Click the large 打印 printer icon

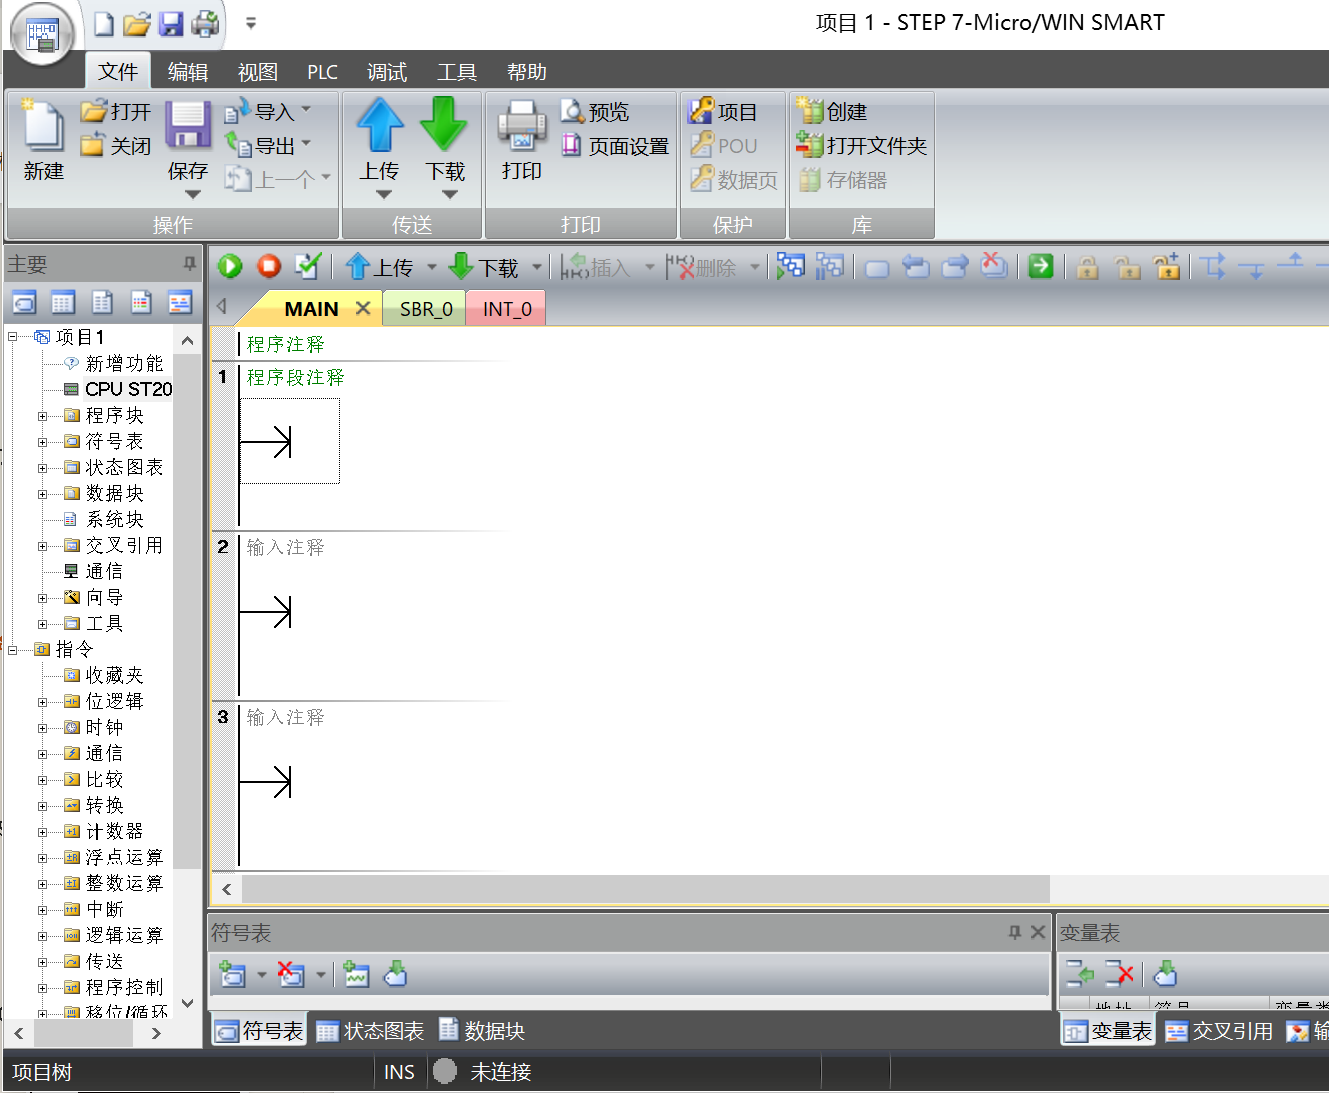(522, 127)
